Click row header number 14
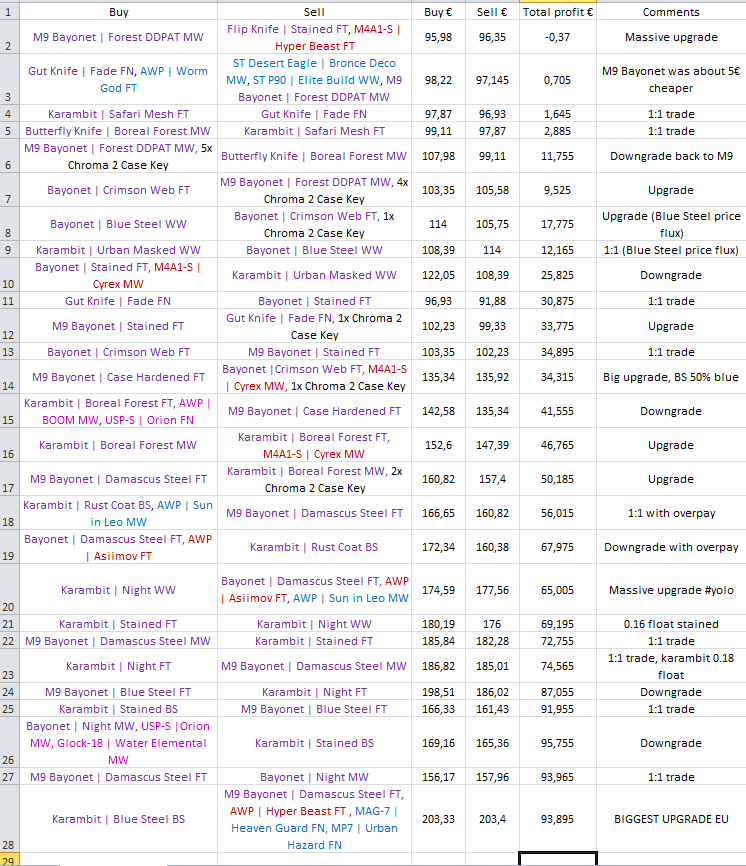The image size is (746, 866). (9, 377)
